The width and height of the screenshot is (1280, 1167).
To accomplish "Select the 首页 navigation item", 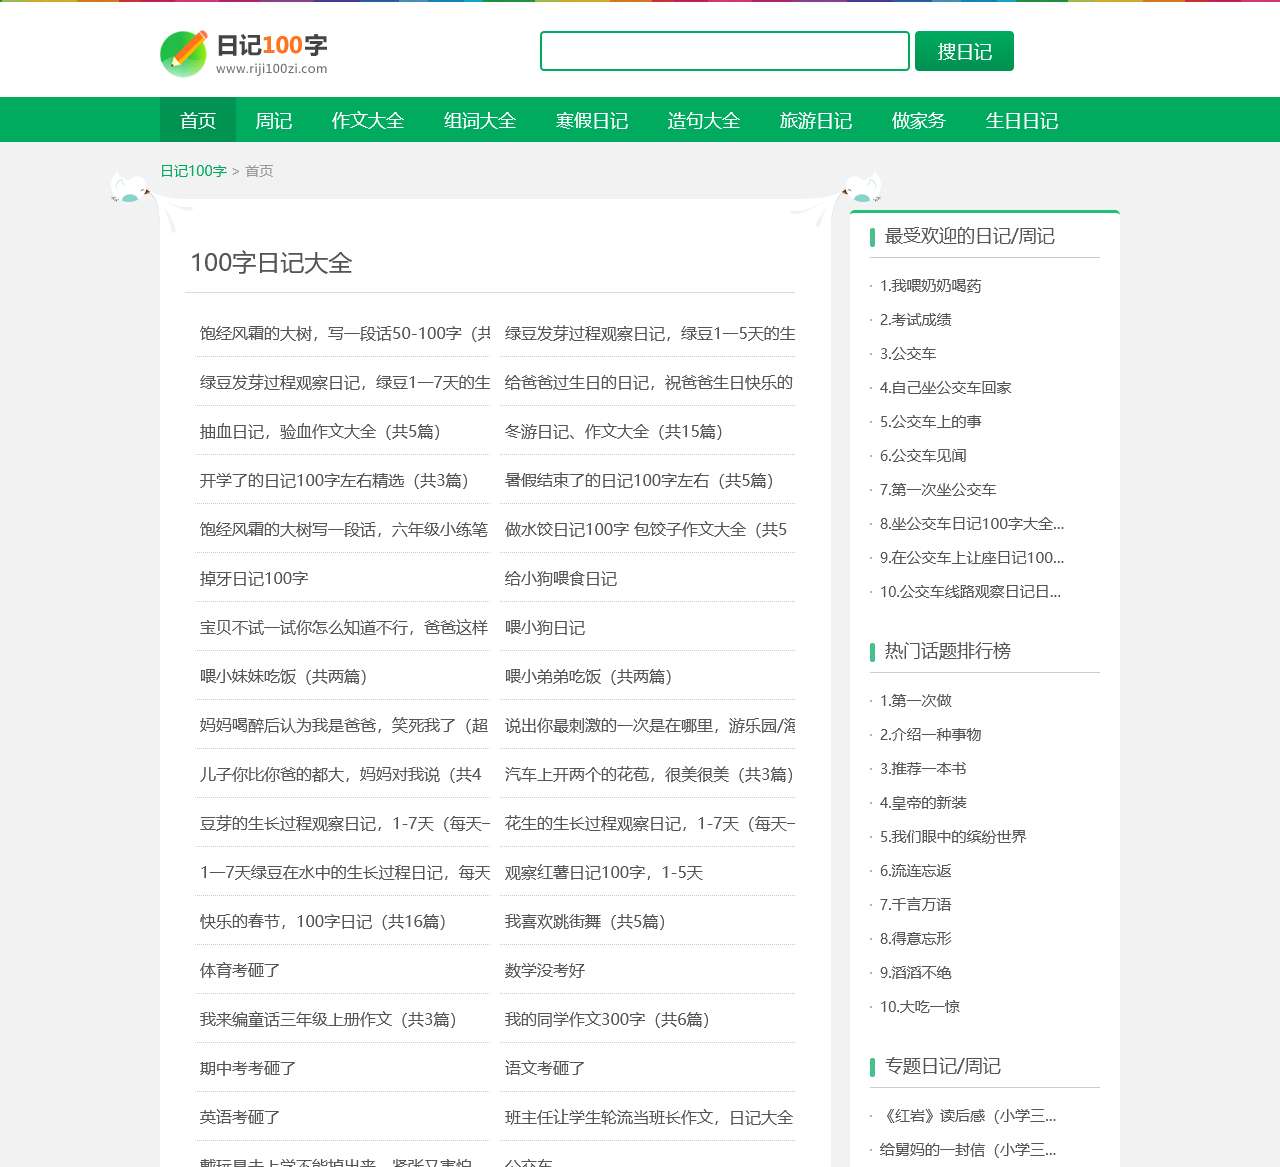I will click(196, 120).
